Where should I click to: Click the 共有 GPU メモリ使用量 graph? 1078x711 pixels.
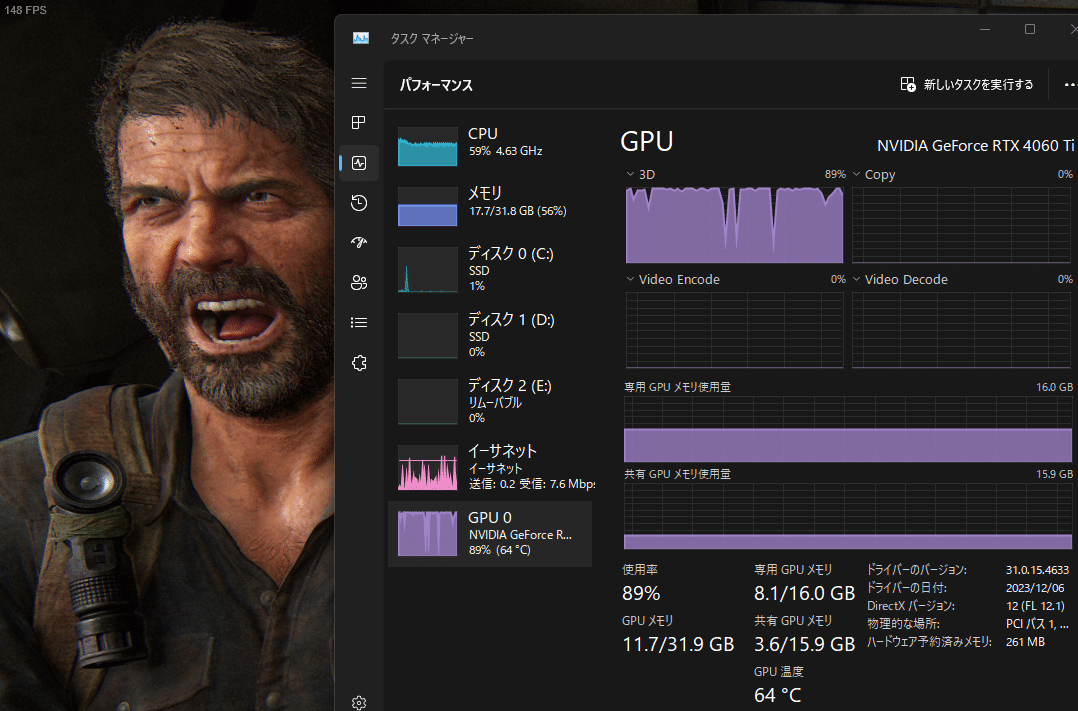[848, 516]
